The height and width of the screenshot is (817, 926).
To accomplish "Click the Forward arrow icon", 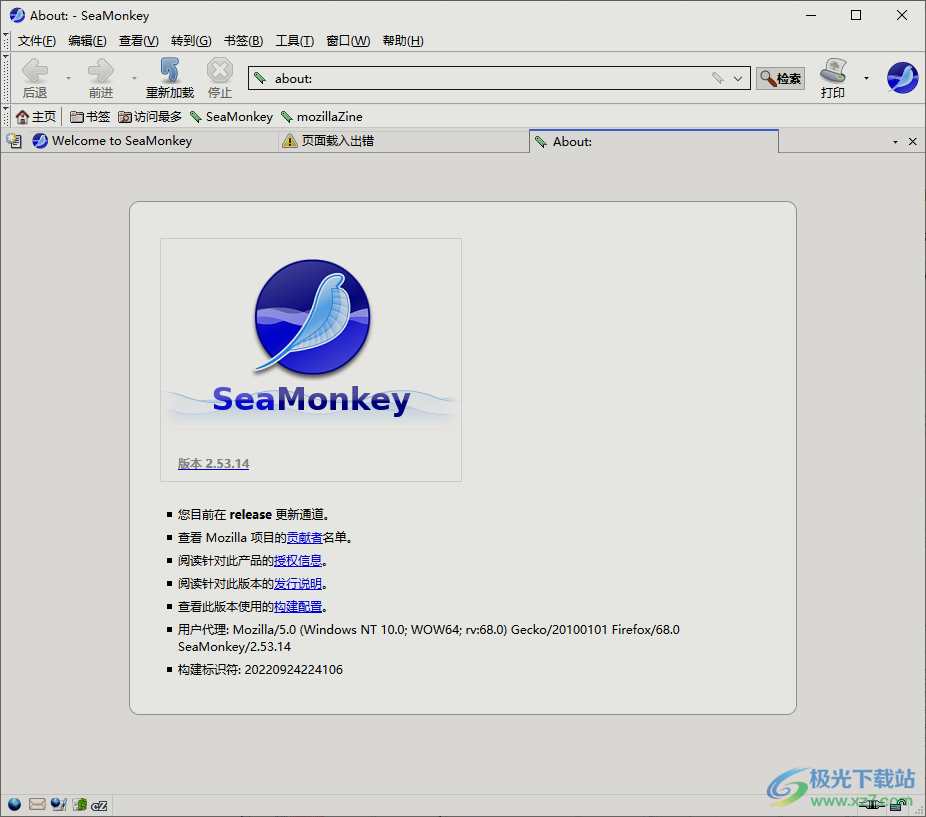I will tap(101, 71).
